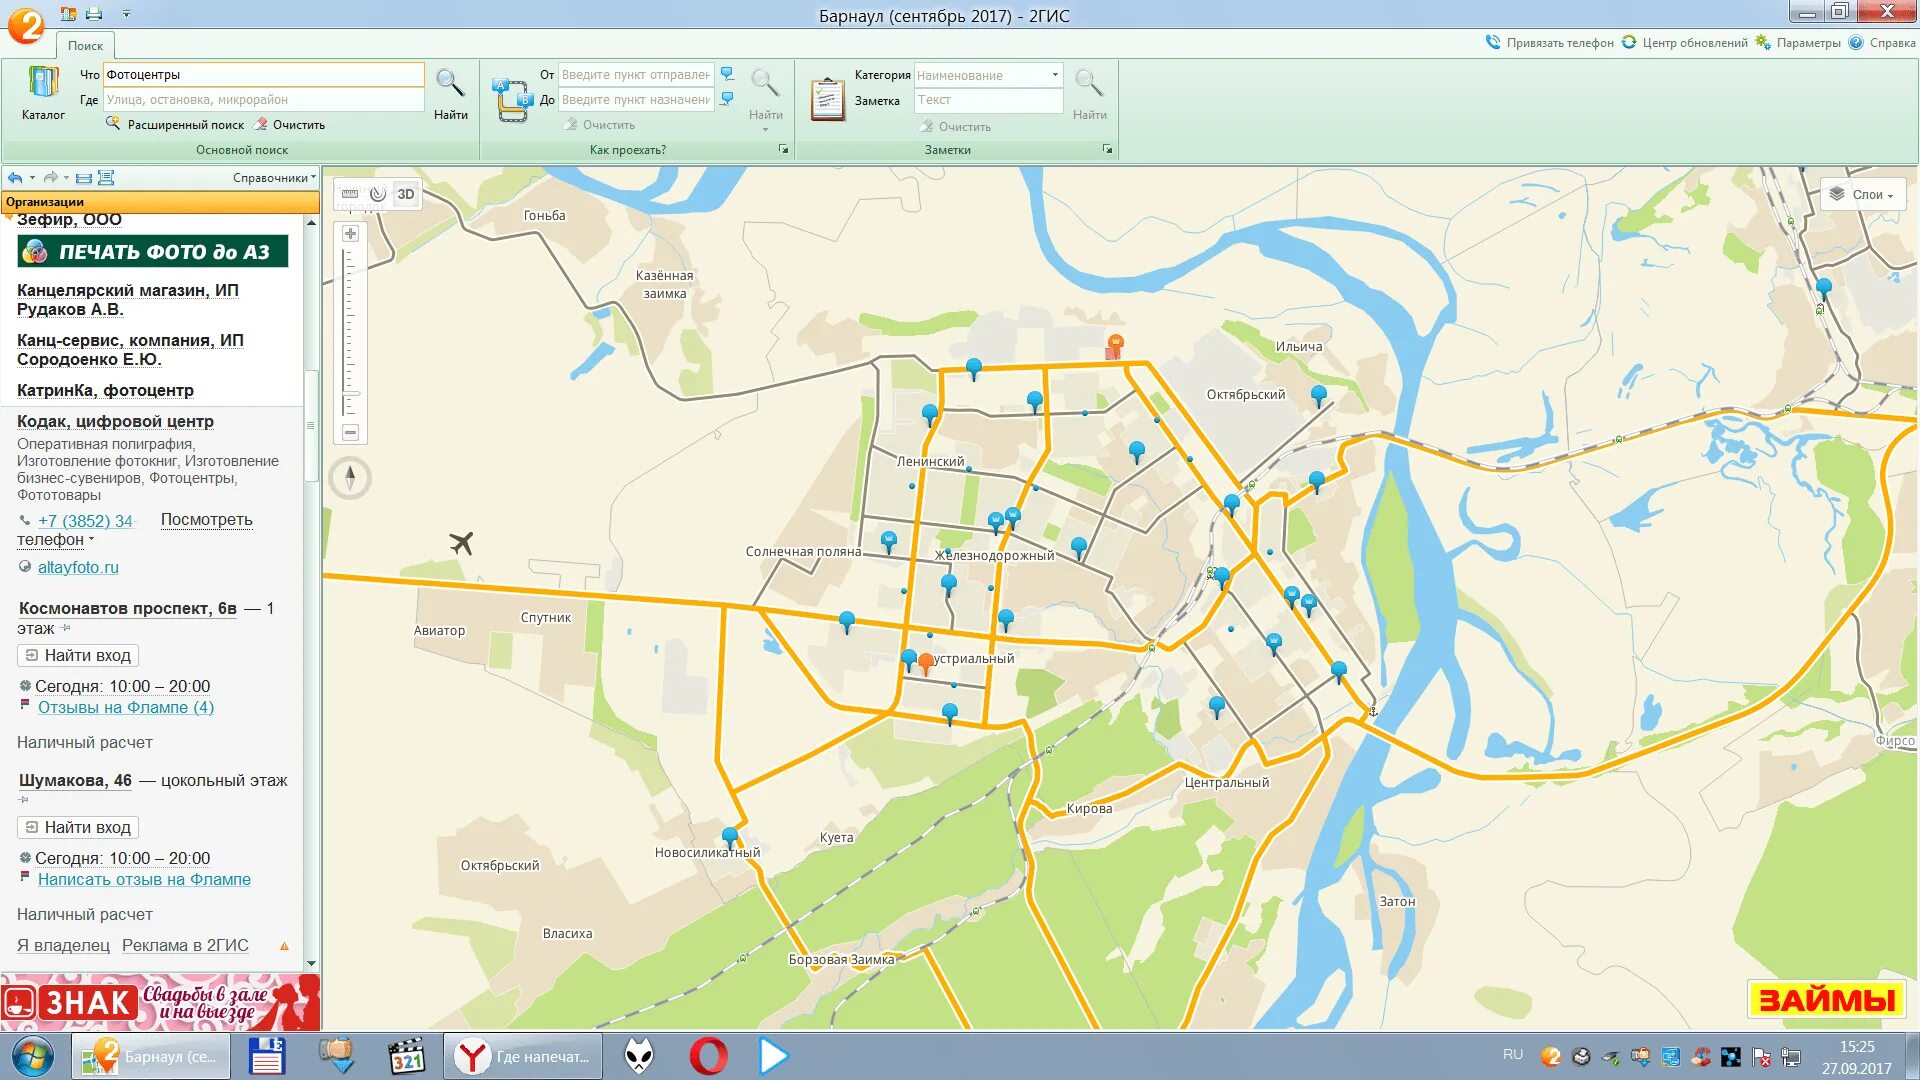Open Opera from the taskbar
The width and height of the screenshot is (1920, 1080).
click(x=708, y=1056)
